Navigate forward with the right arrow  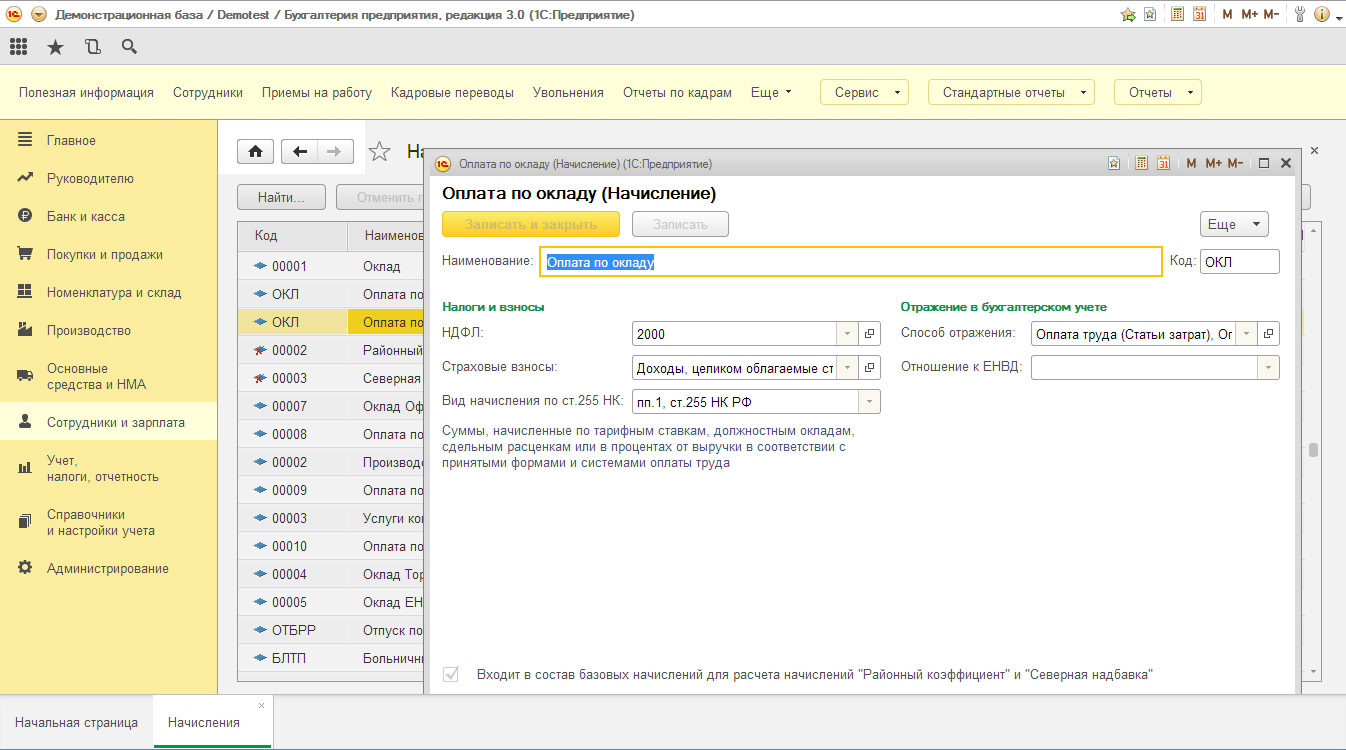pos(335,151)
